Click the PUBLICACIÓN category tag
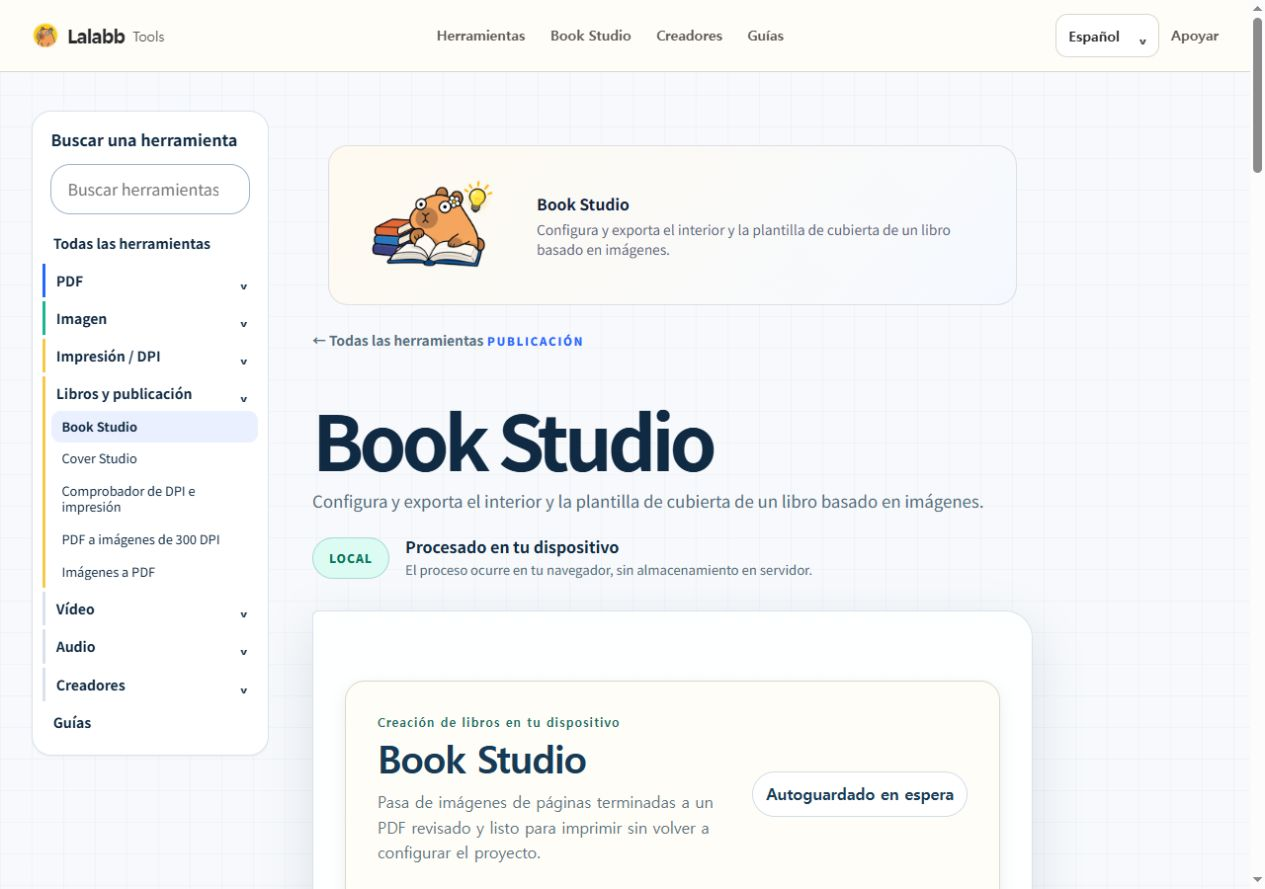Screen dimensions: 1265x889 [535, 341]
